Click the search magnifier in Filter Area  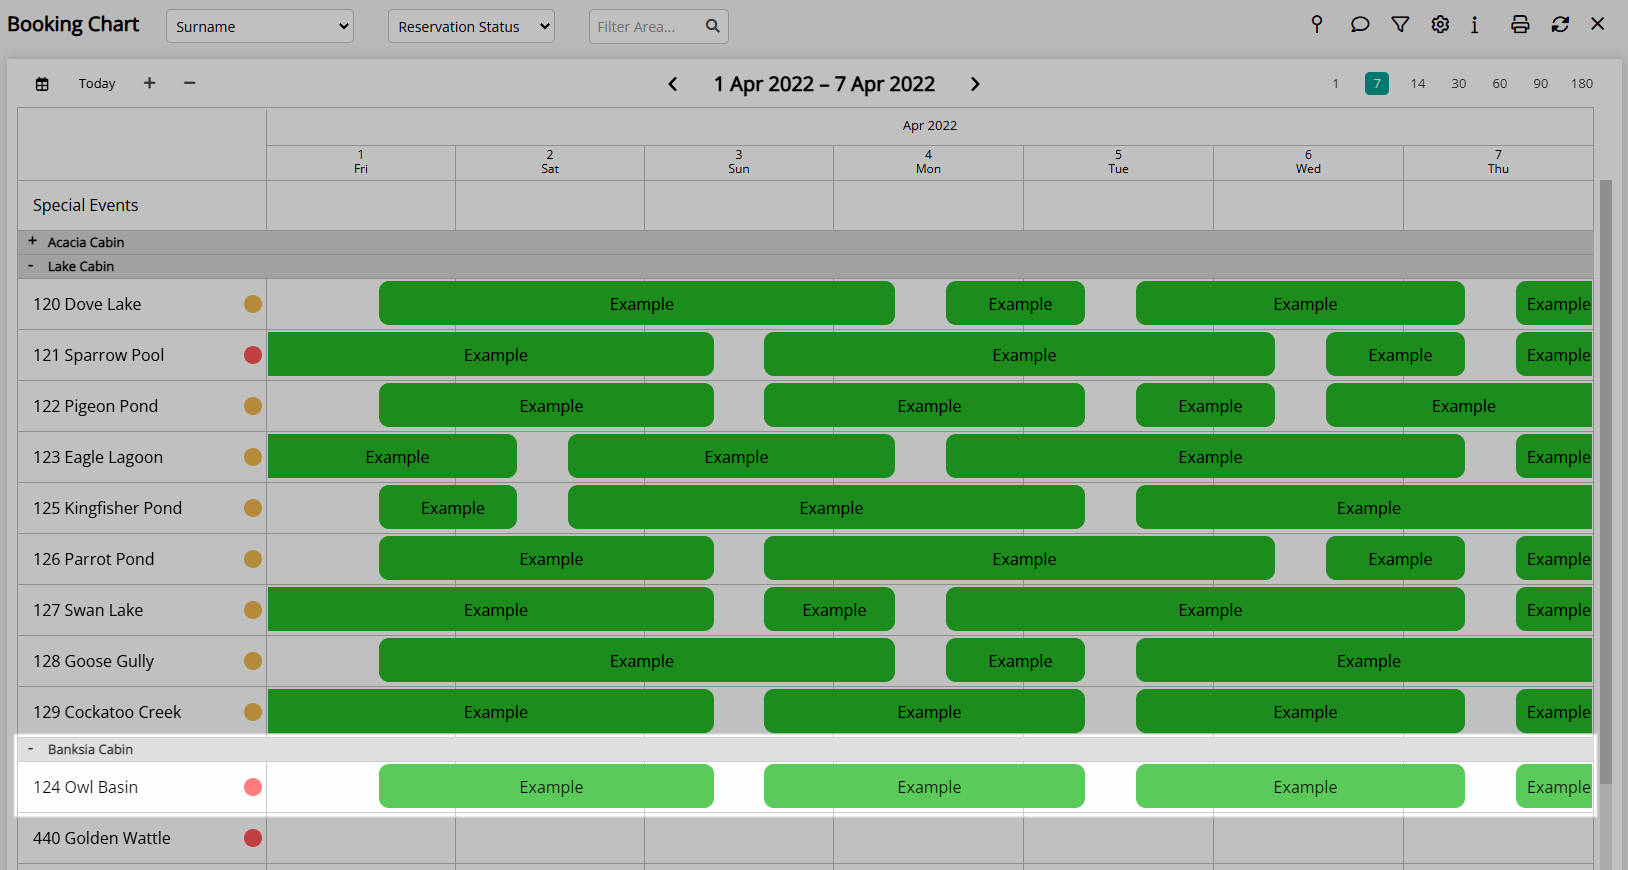[713, 26]
